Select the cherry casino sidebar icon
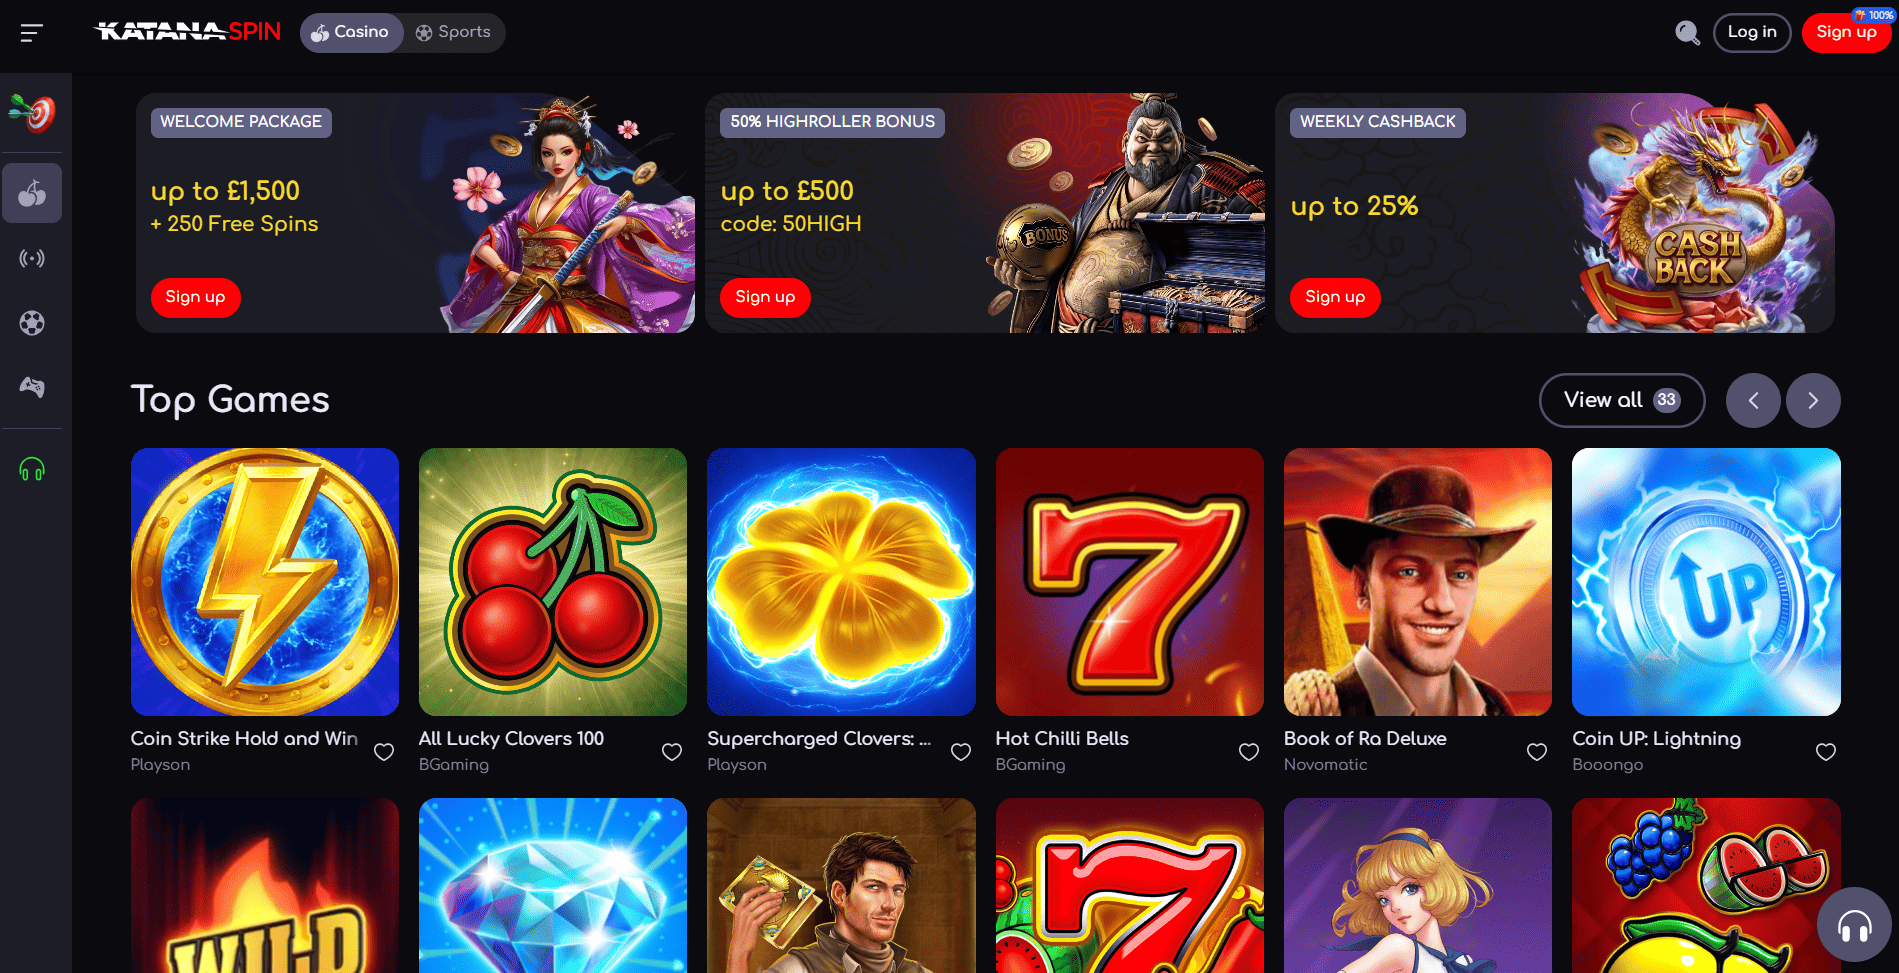This screenshot has width=1899, height=973. point(32,193)
